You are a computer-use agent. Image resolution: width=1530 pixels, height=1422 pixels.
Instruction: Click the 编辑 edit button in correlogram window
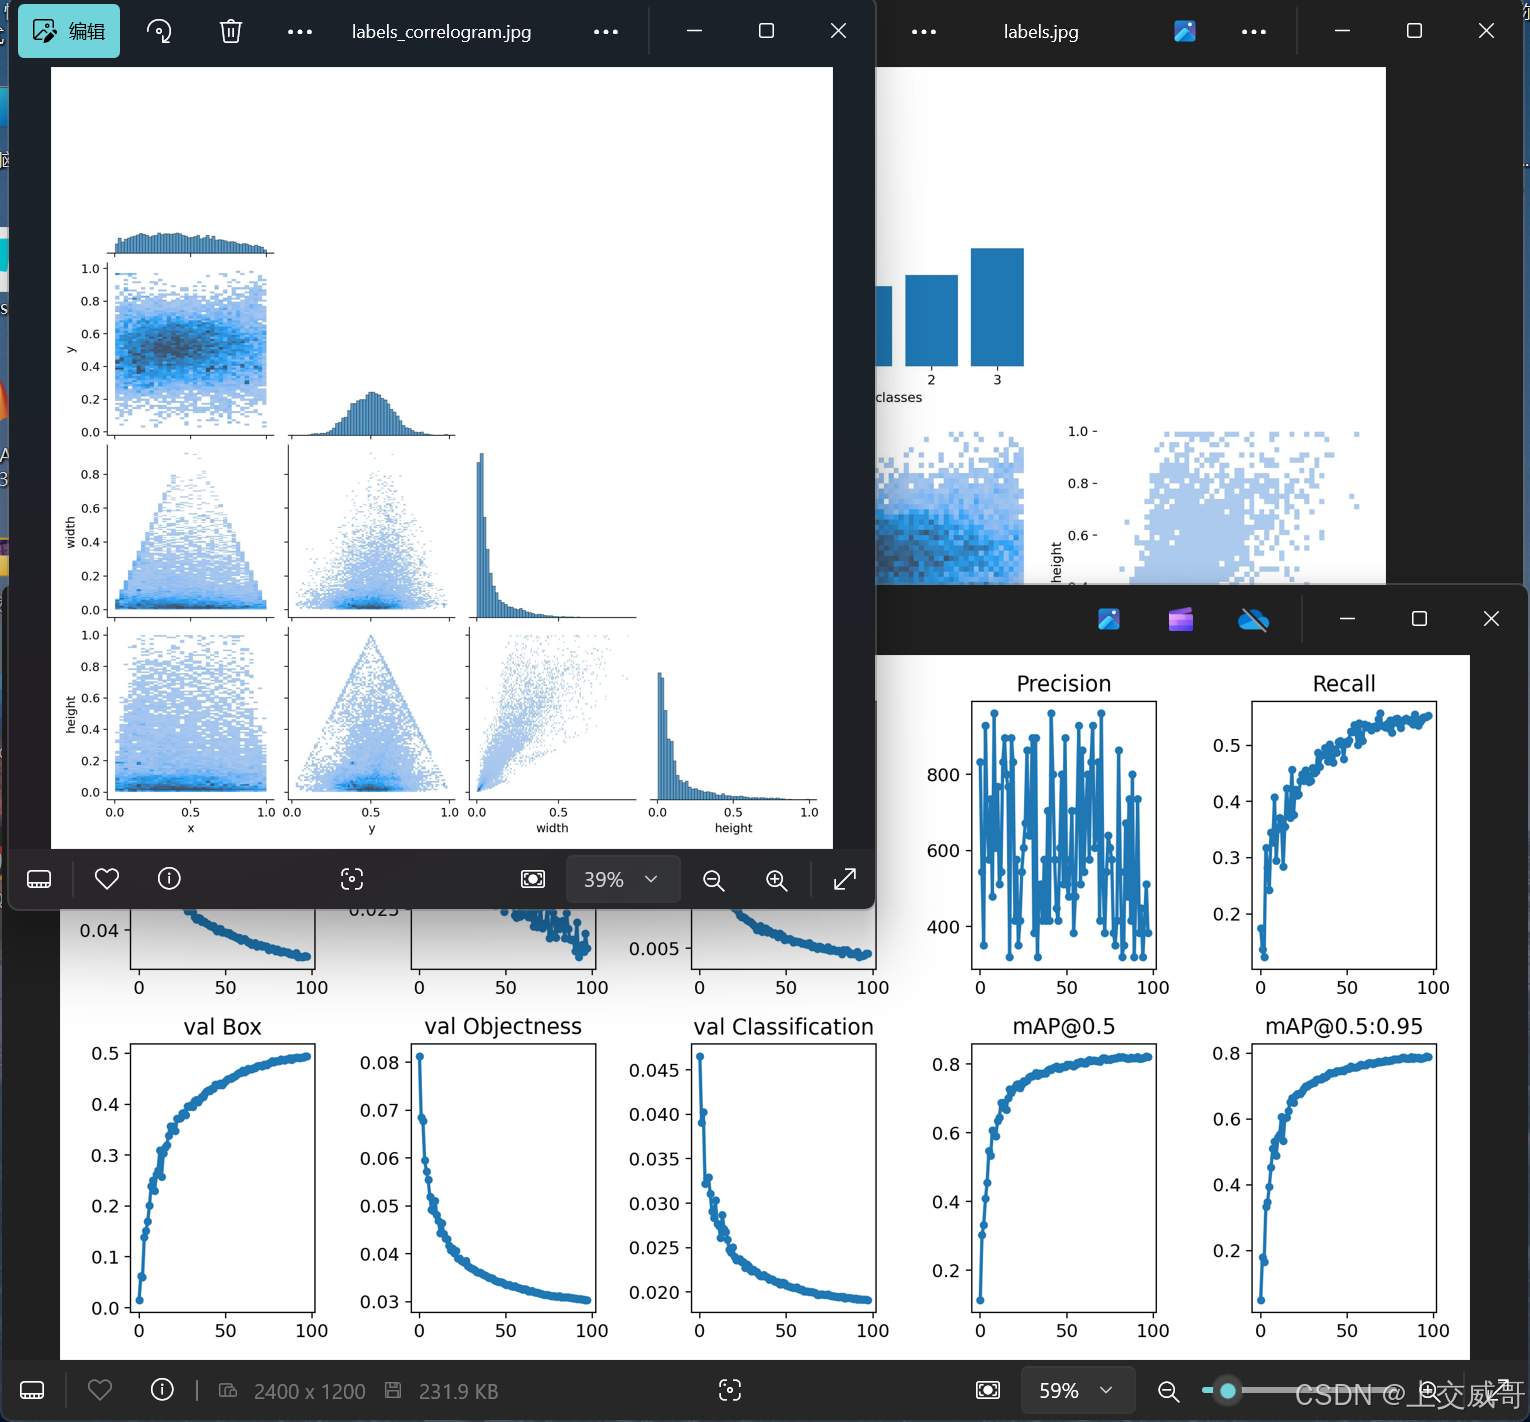click(x=69, y=31)
